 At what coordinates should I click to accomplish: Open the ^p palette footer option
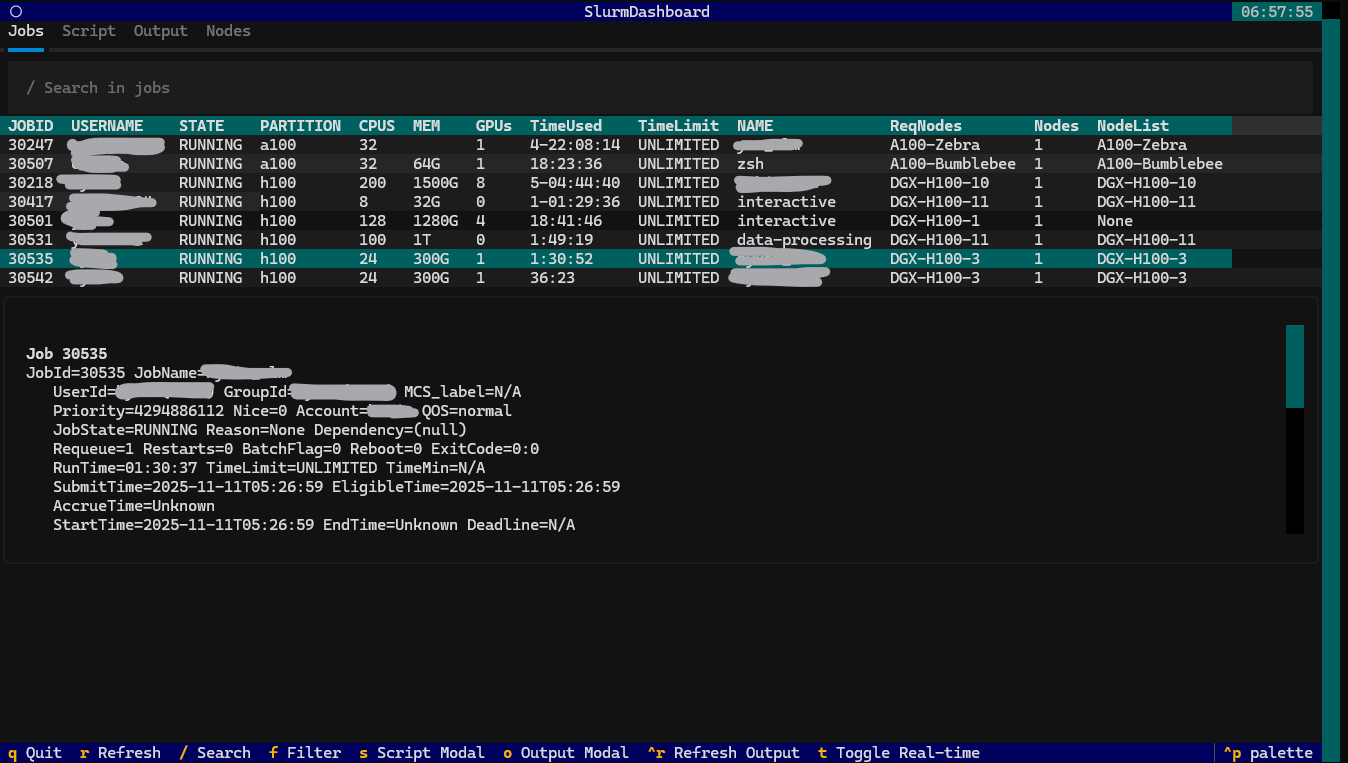pos(1268,753)
